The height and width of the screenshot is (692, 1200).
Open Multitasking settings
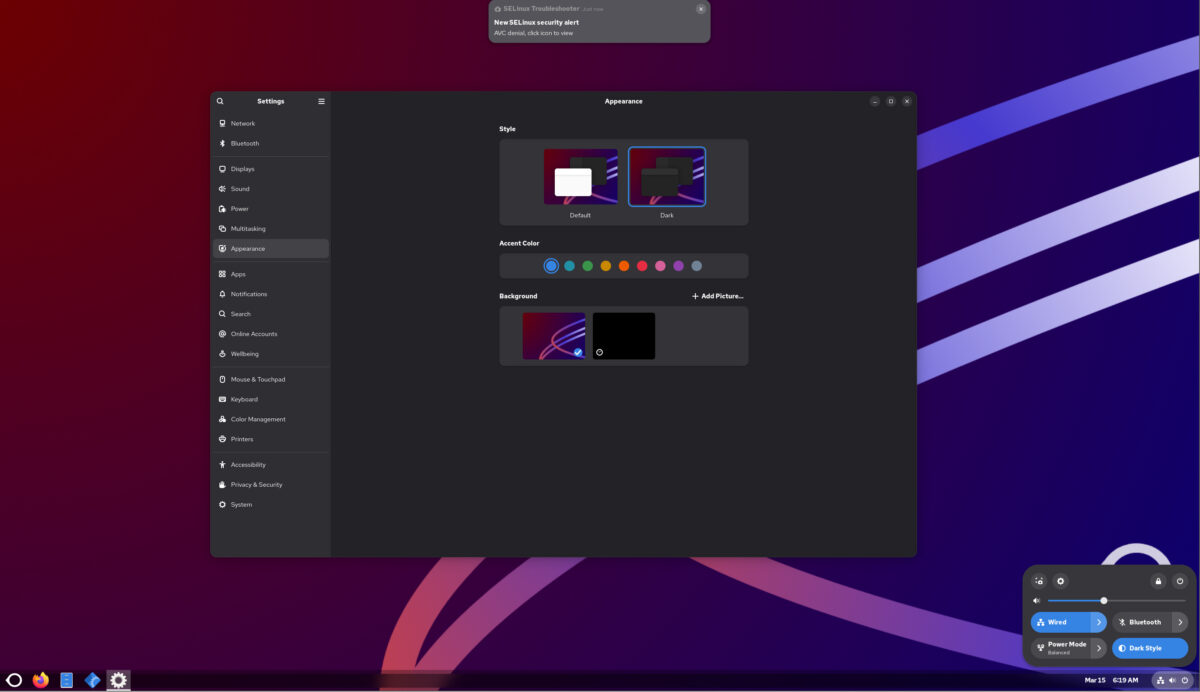247,228
